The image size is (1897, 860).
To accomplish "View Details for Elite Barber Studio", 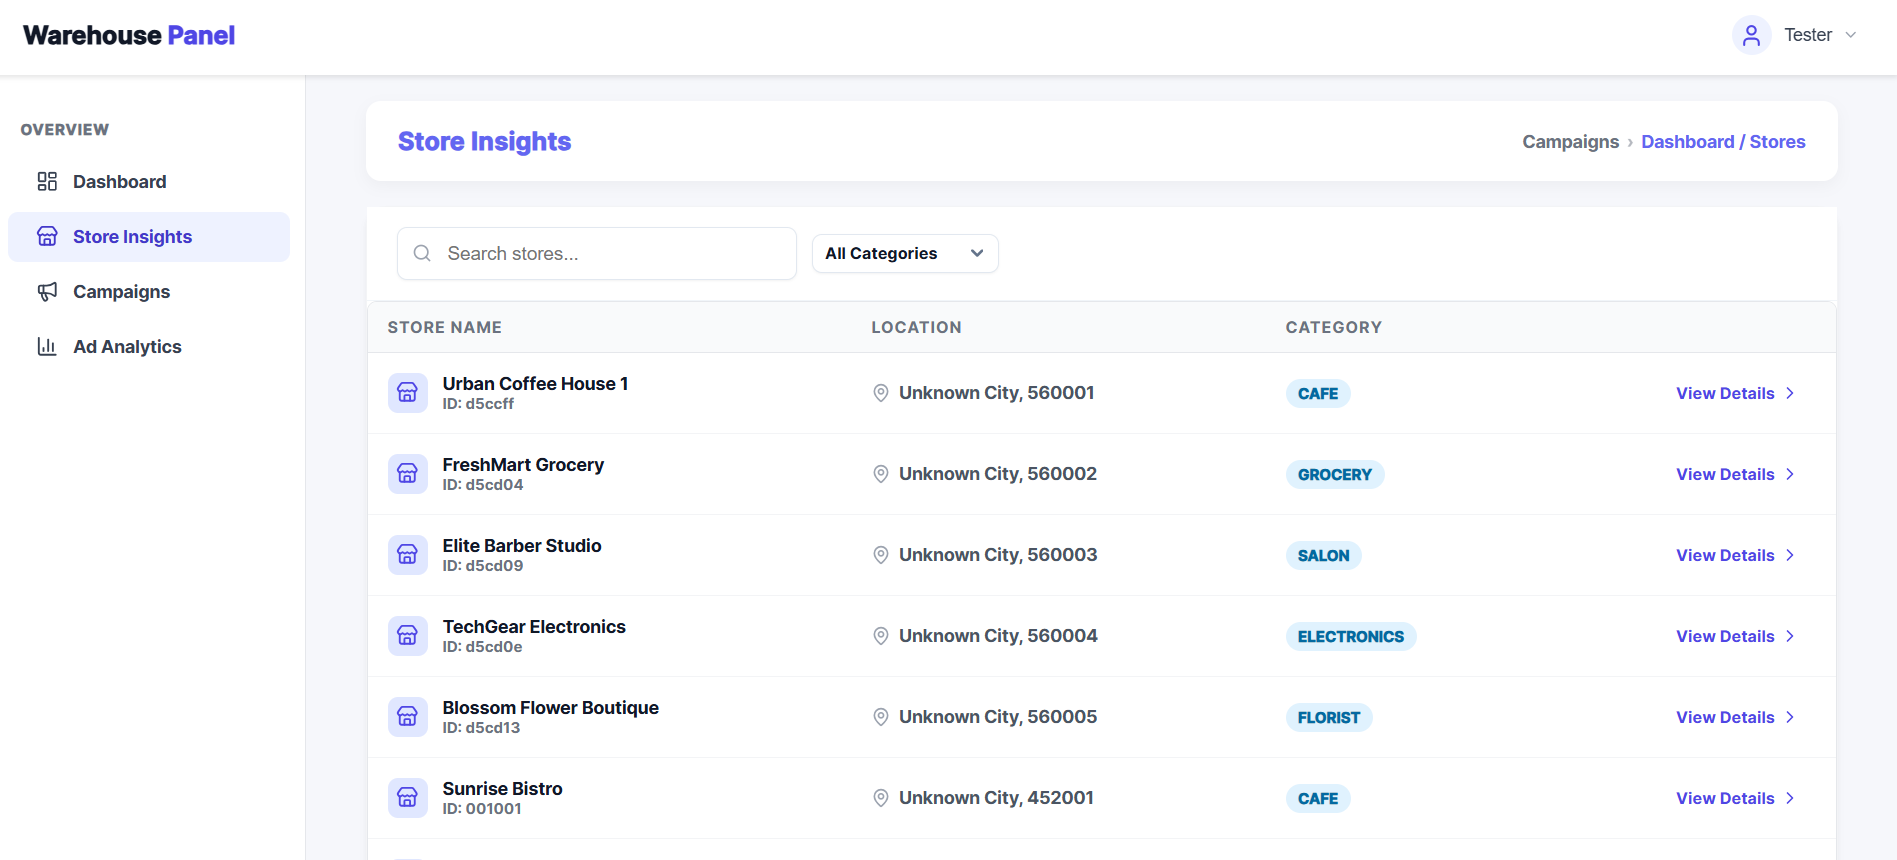I will click(x=1725, y=555).
